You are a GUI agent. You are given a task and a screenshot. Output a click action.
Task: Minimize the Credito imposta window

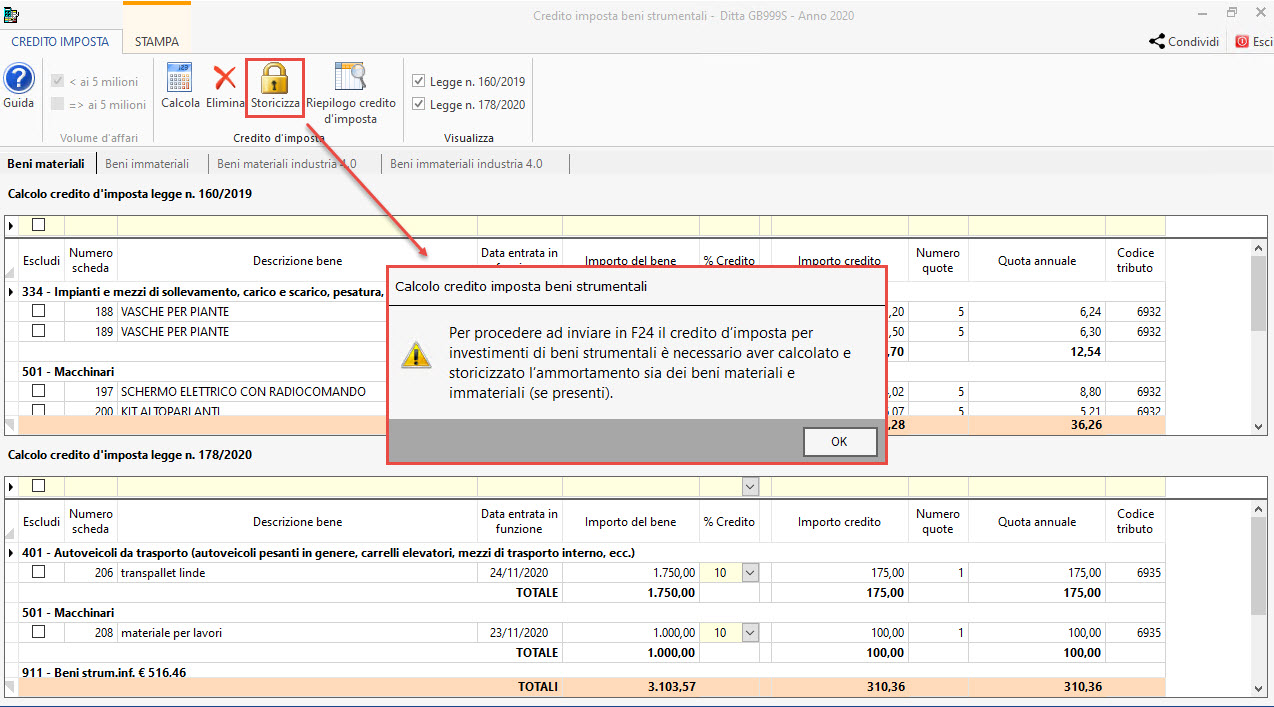pyautogui.click(x=1201, y=14)
